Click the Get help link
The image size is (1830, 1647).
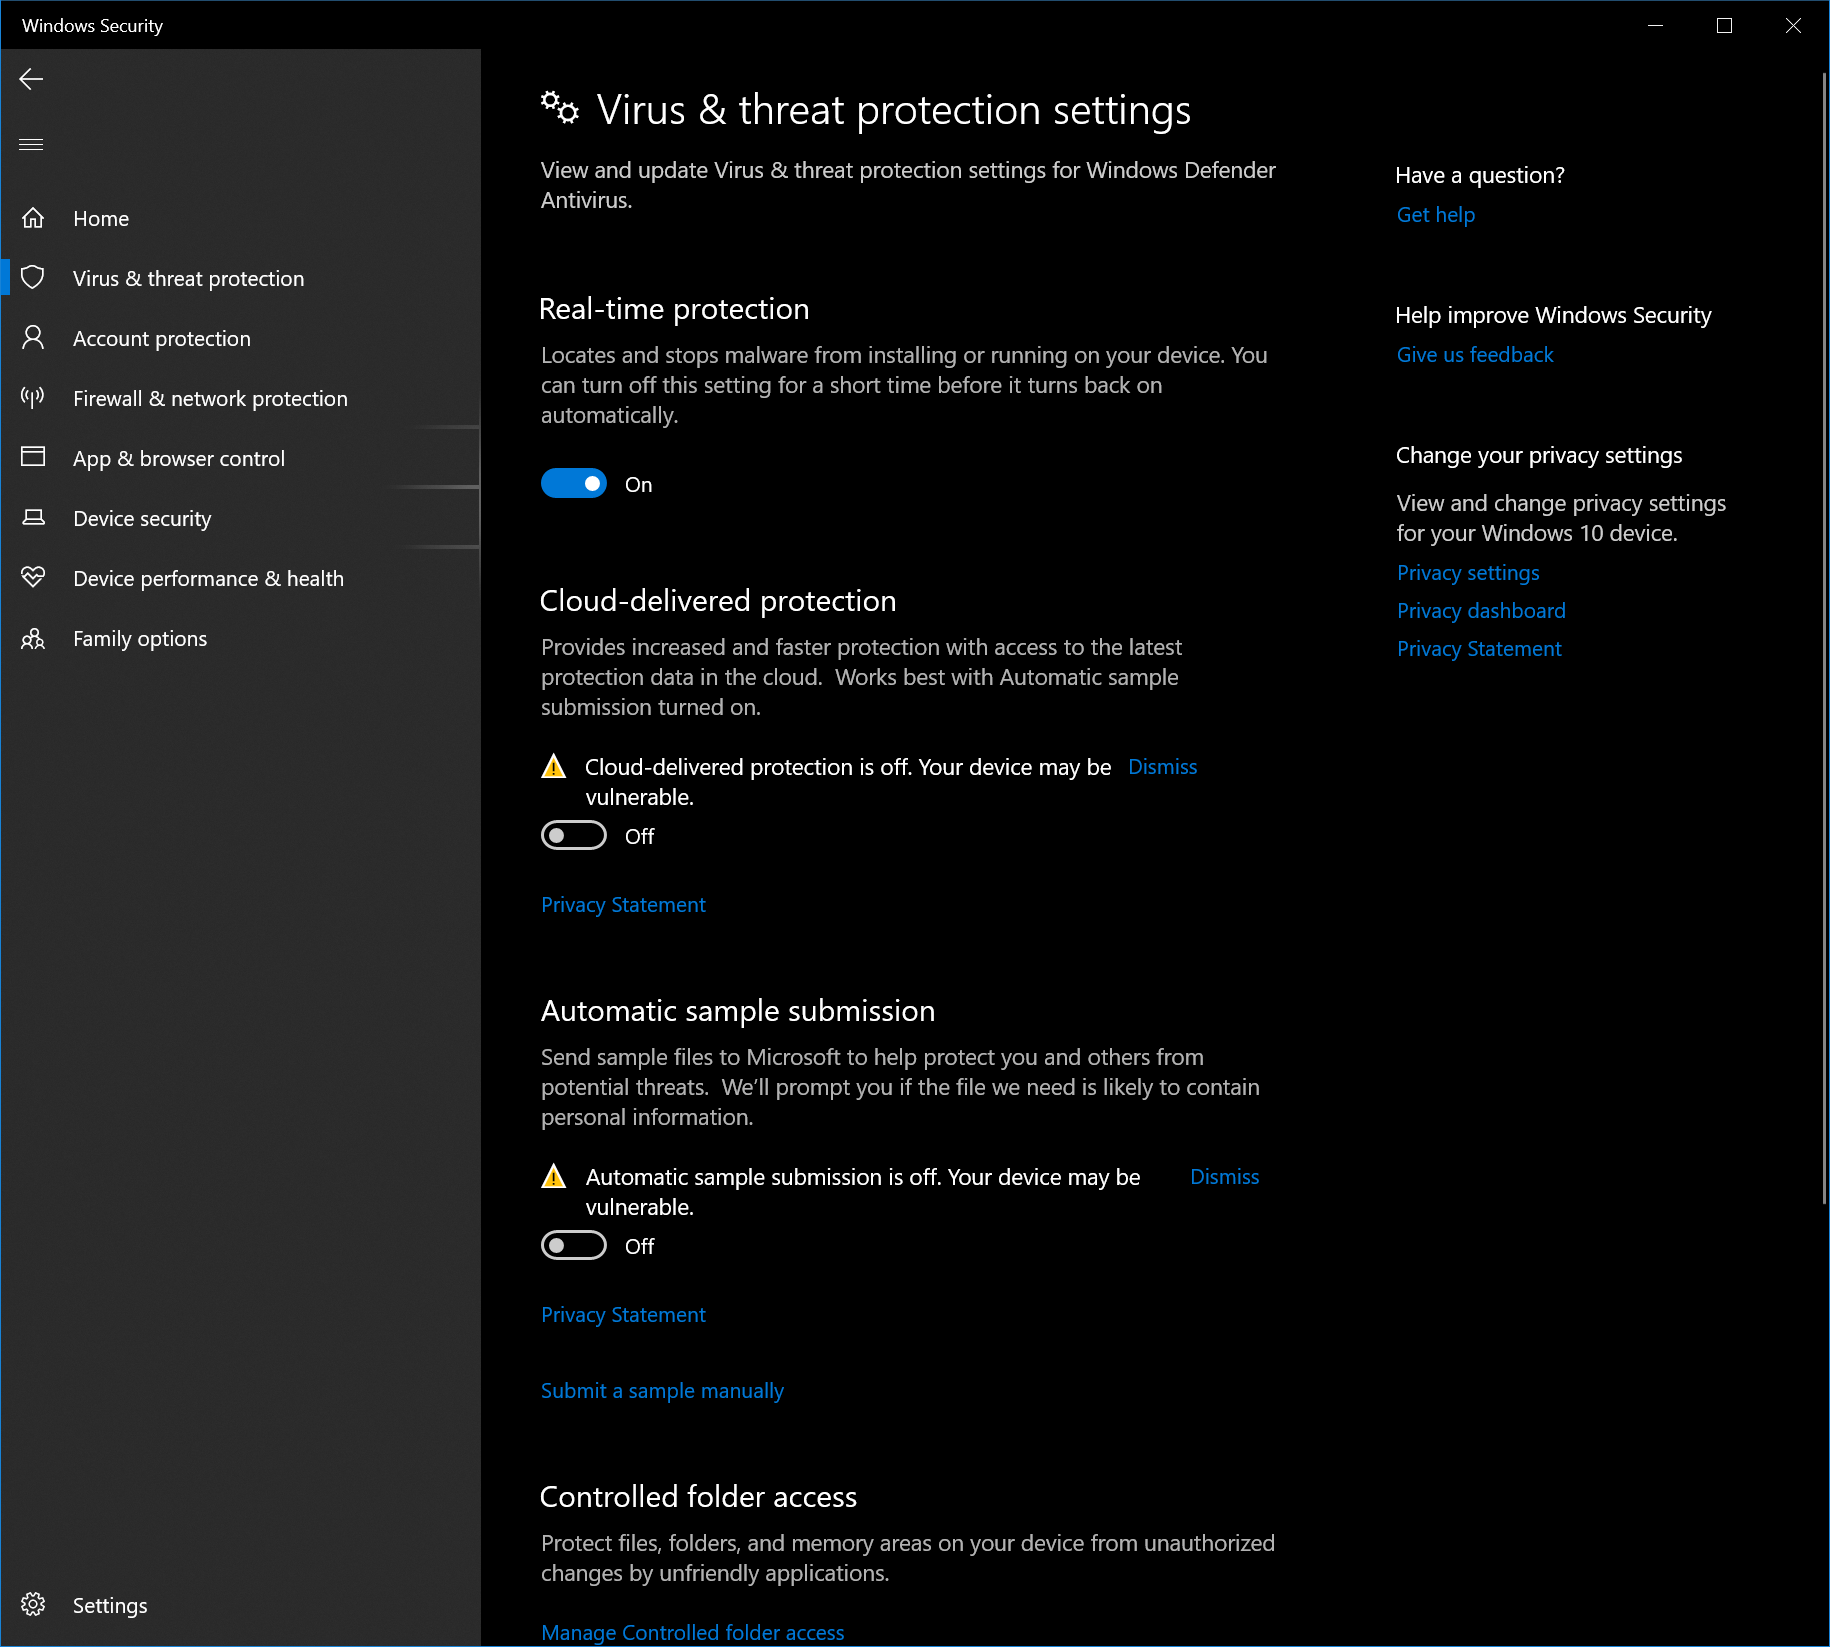pyautogui.click(x=1435, y=215)
